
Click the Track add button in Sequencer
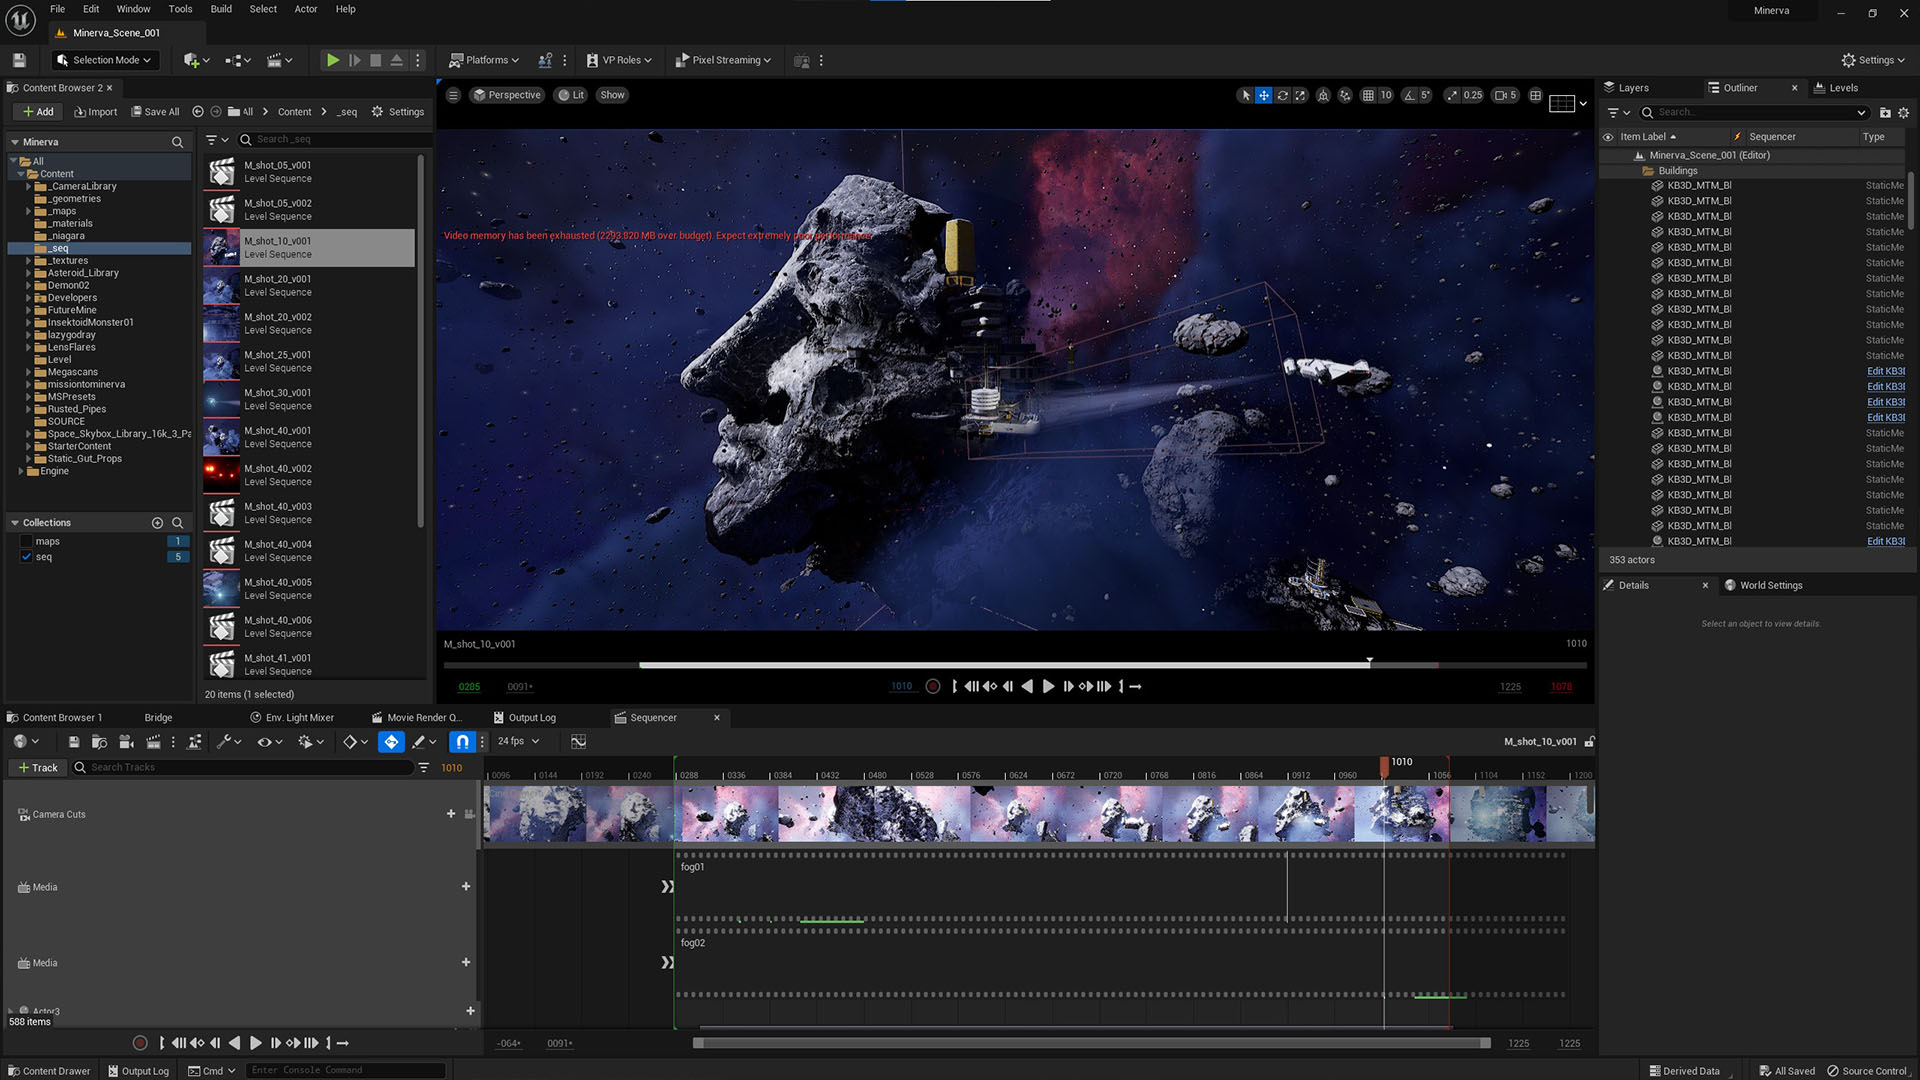38,768
